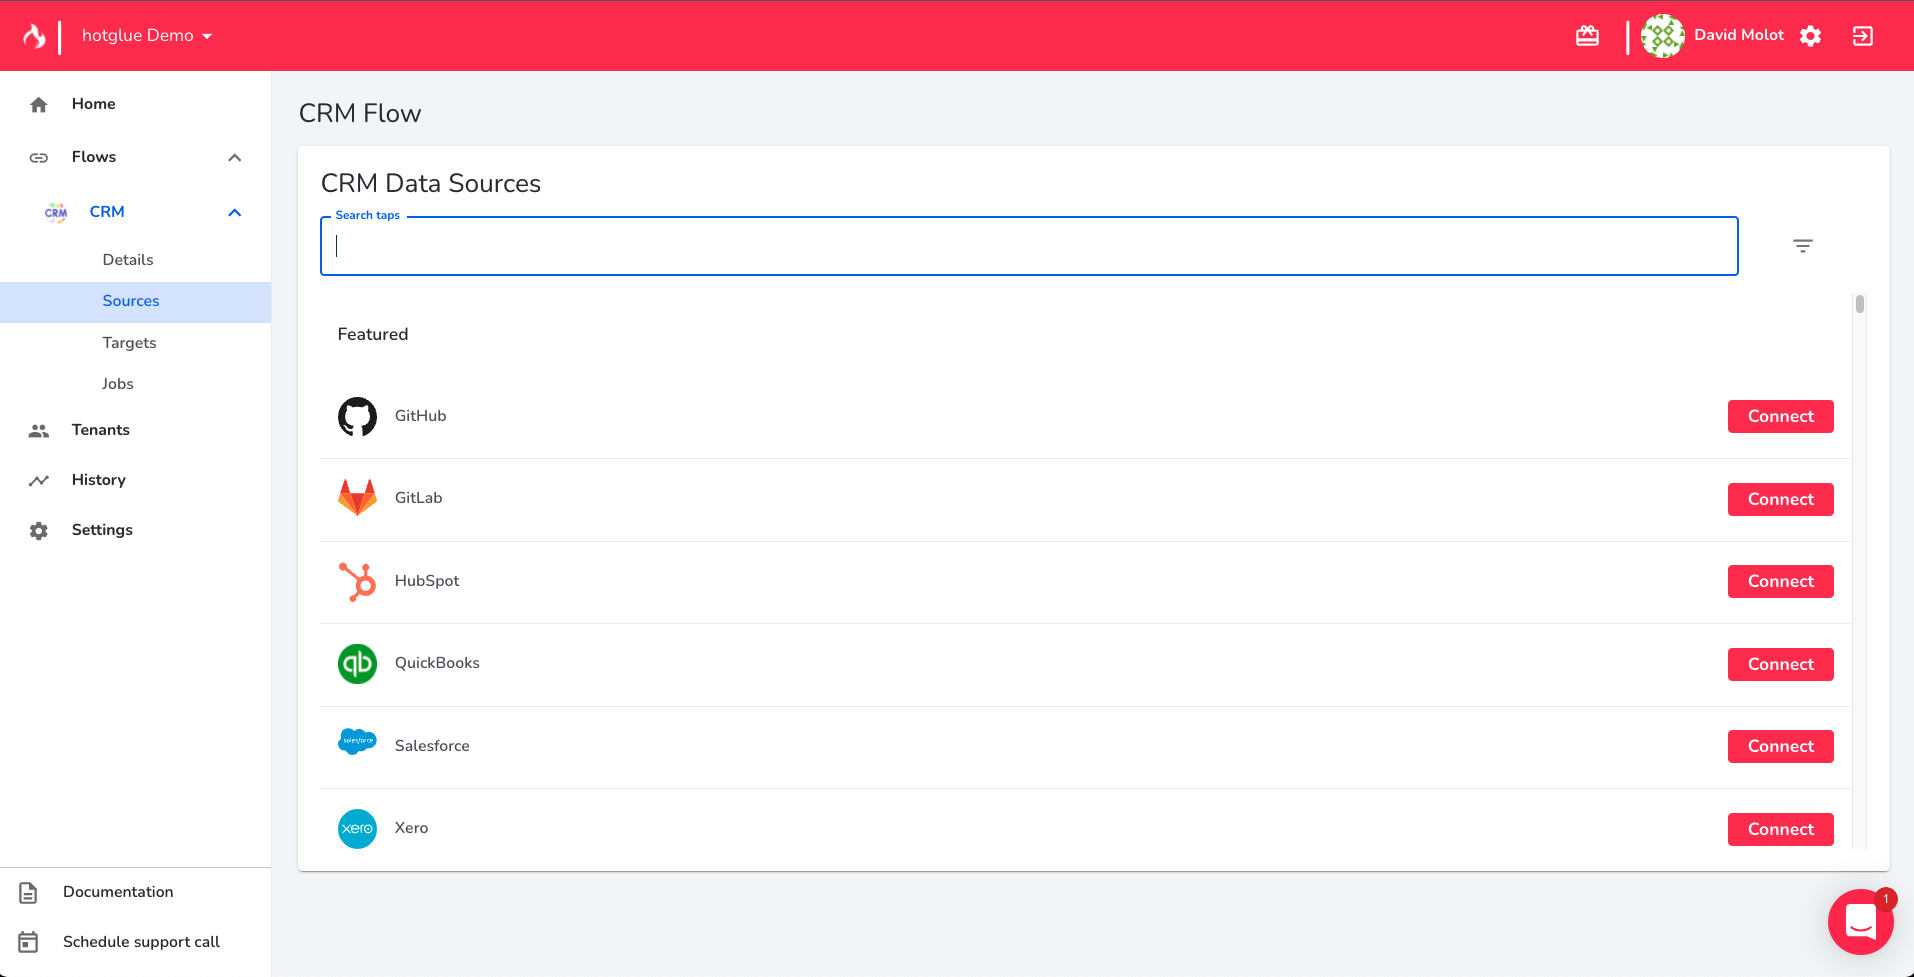Click the Salesforce source name
The image size is (1914, 977).
click(x=432, y=746)
